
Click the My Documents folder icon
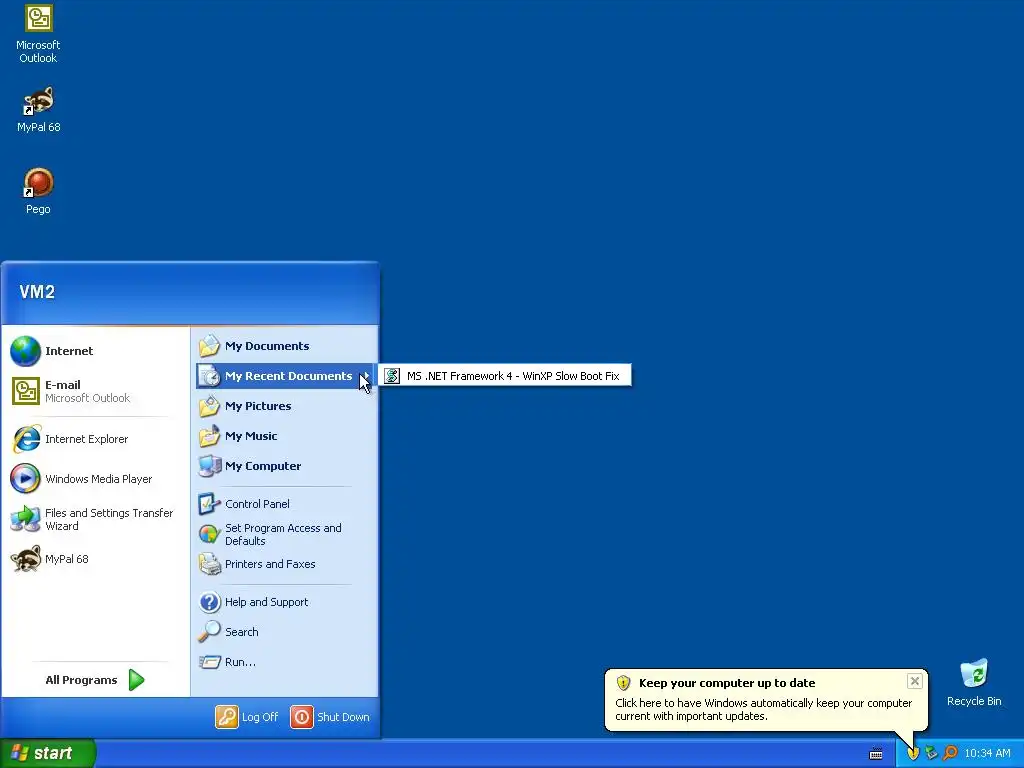point(210,345)
